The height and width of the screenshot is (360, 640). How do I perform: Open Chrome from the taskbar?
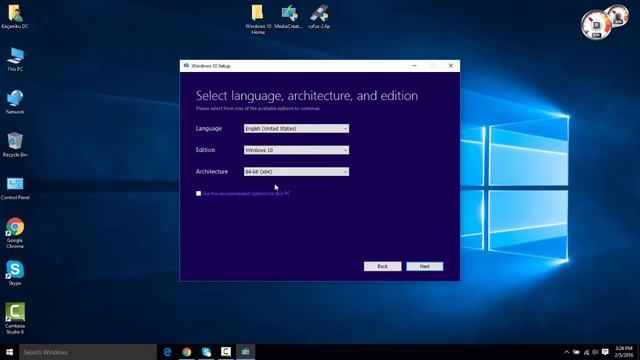pos(187,352)
